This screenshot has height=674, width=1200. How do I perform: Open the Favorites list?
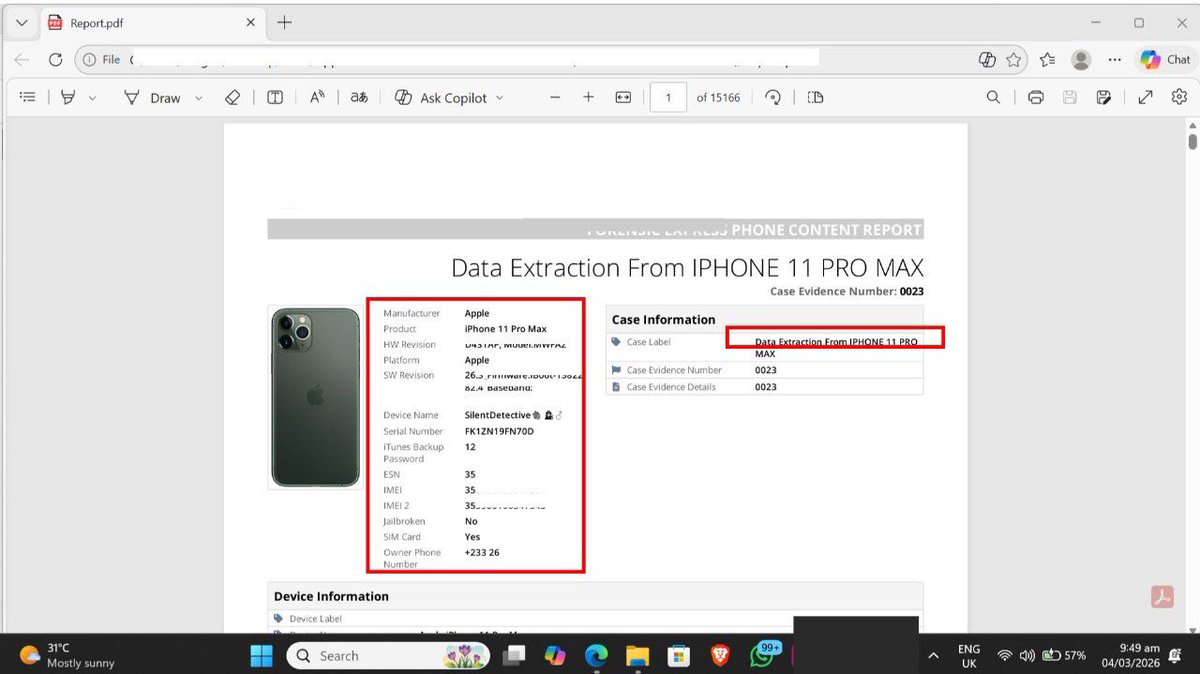click(x=1047, y=60)
